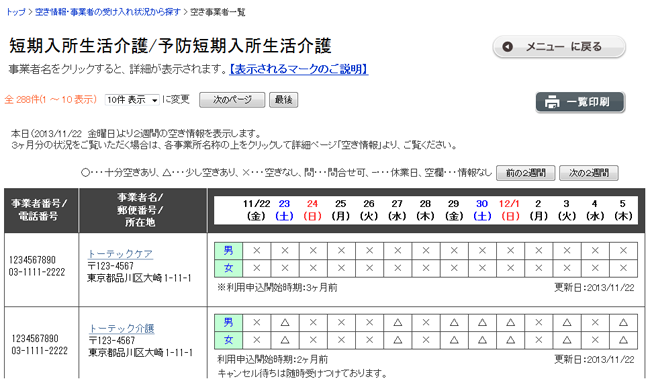
Task: Click 更新日 in トーテック介護 row
Action: coord(594,359)
